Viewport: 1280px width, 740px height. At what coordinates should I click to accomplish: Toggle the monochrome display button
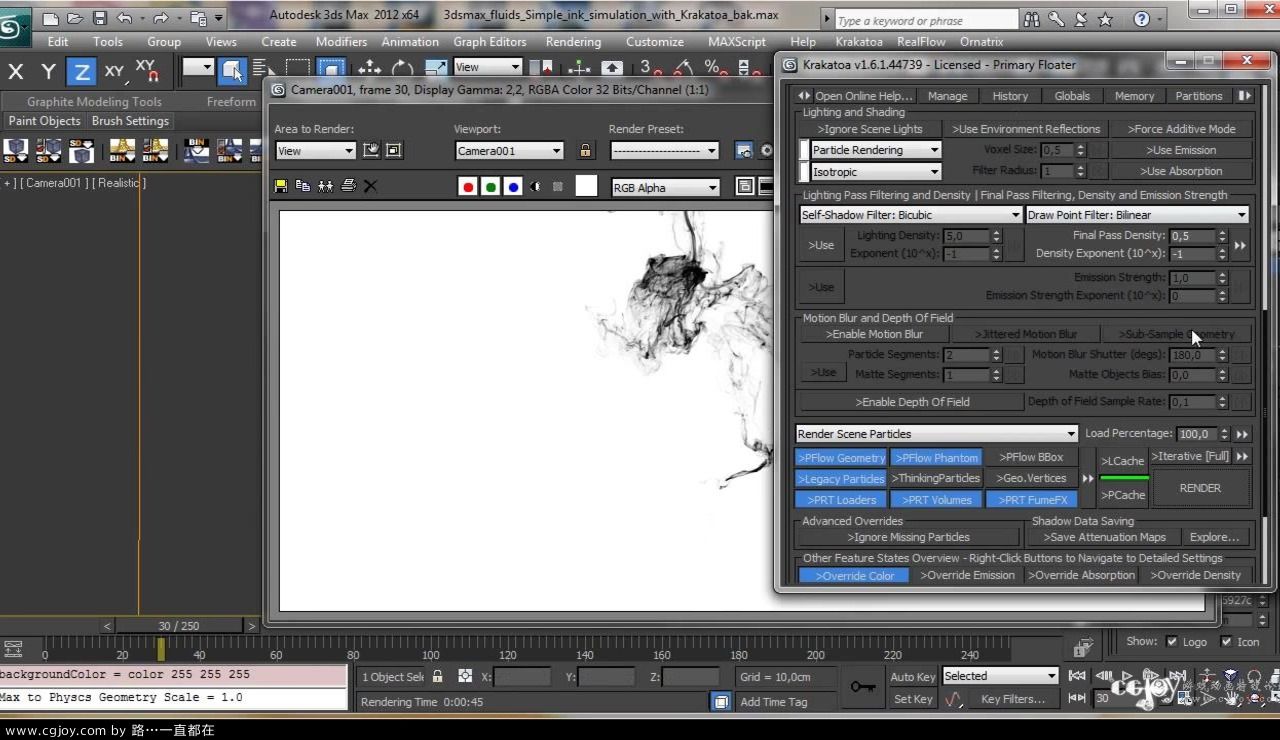(557, 186)
